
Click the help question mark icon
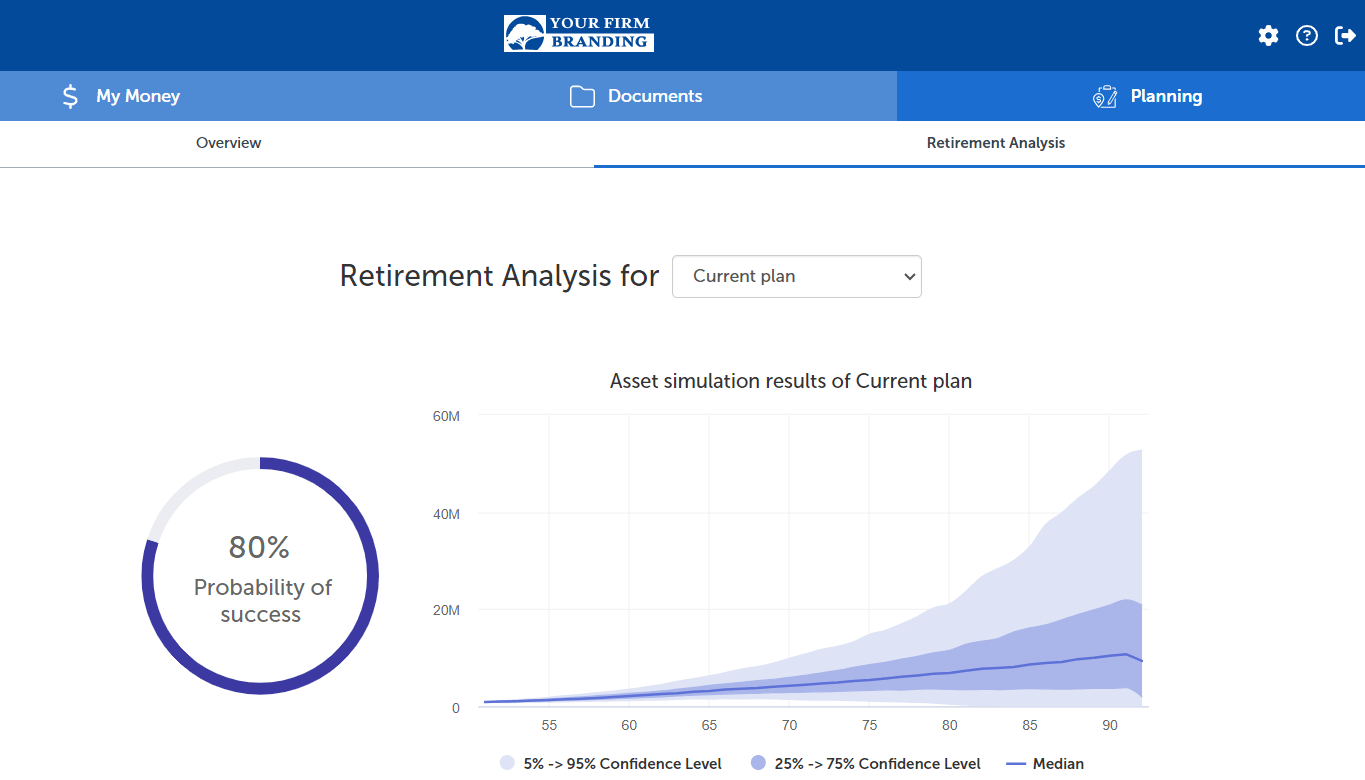pos(1307,36)
